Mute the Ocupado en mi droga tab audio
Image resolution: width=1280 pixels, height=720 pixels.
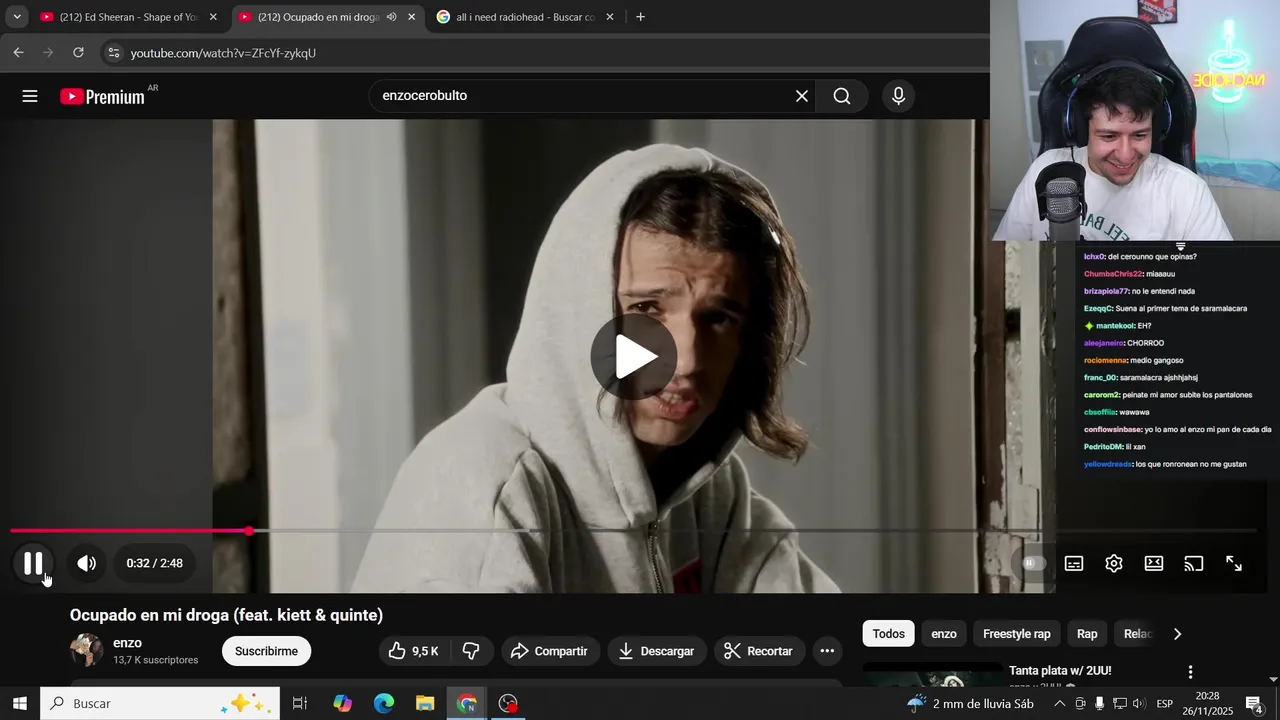click(x=391, y=17)
